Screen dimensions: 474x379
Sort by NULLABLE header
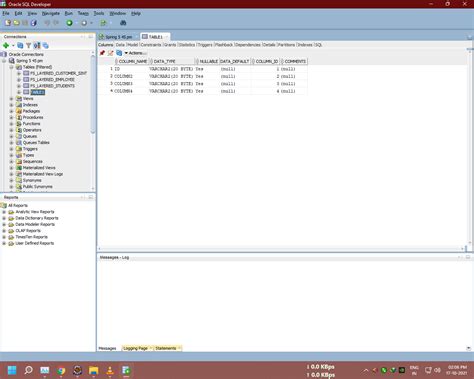click(x=208, y=61)
